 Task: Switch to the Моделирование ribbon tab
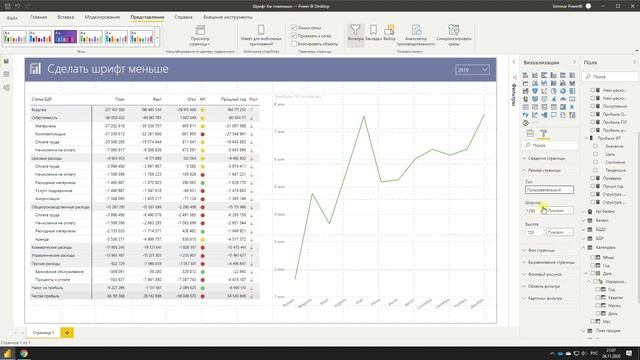(102, 18)
